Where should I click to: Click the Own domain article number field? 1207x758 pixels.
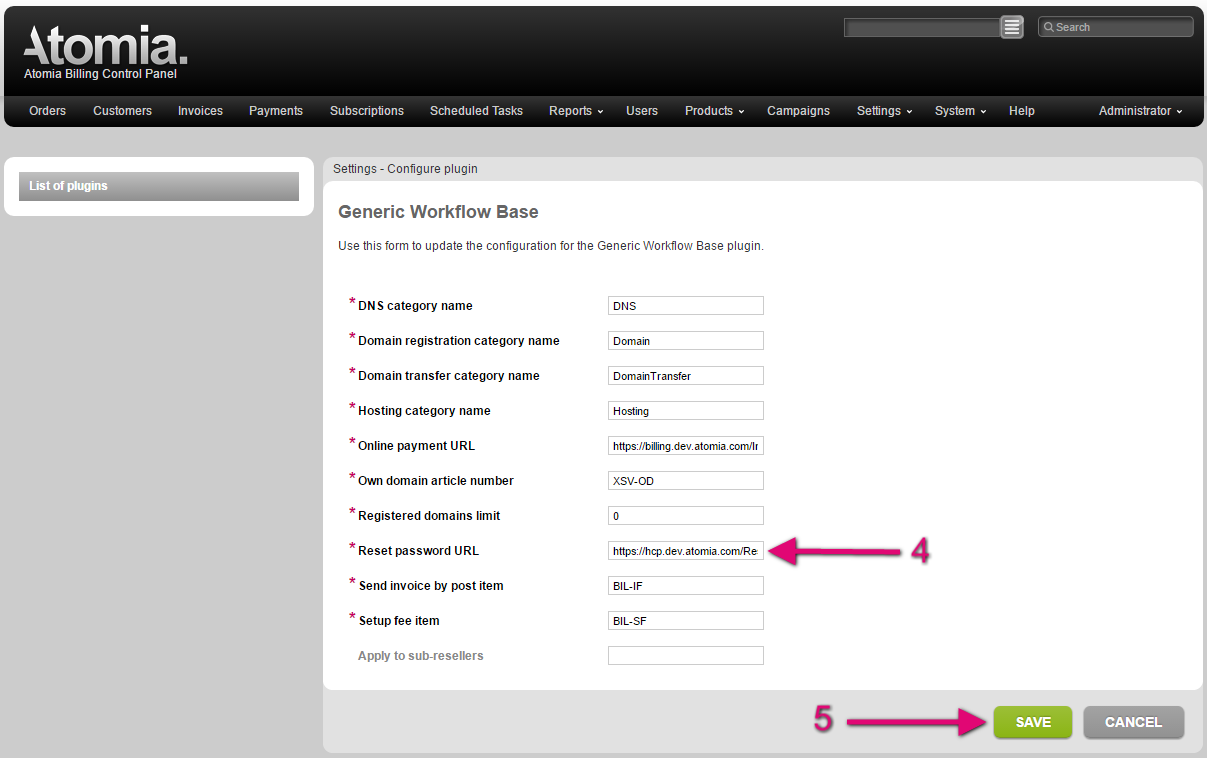point(686,481)
